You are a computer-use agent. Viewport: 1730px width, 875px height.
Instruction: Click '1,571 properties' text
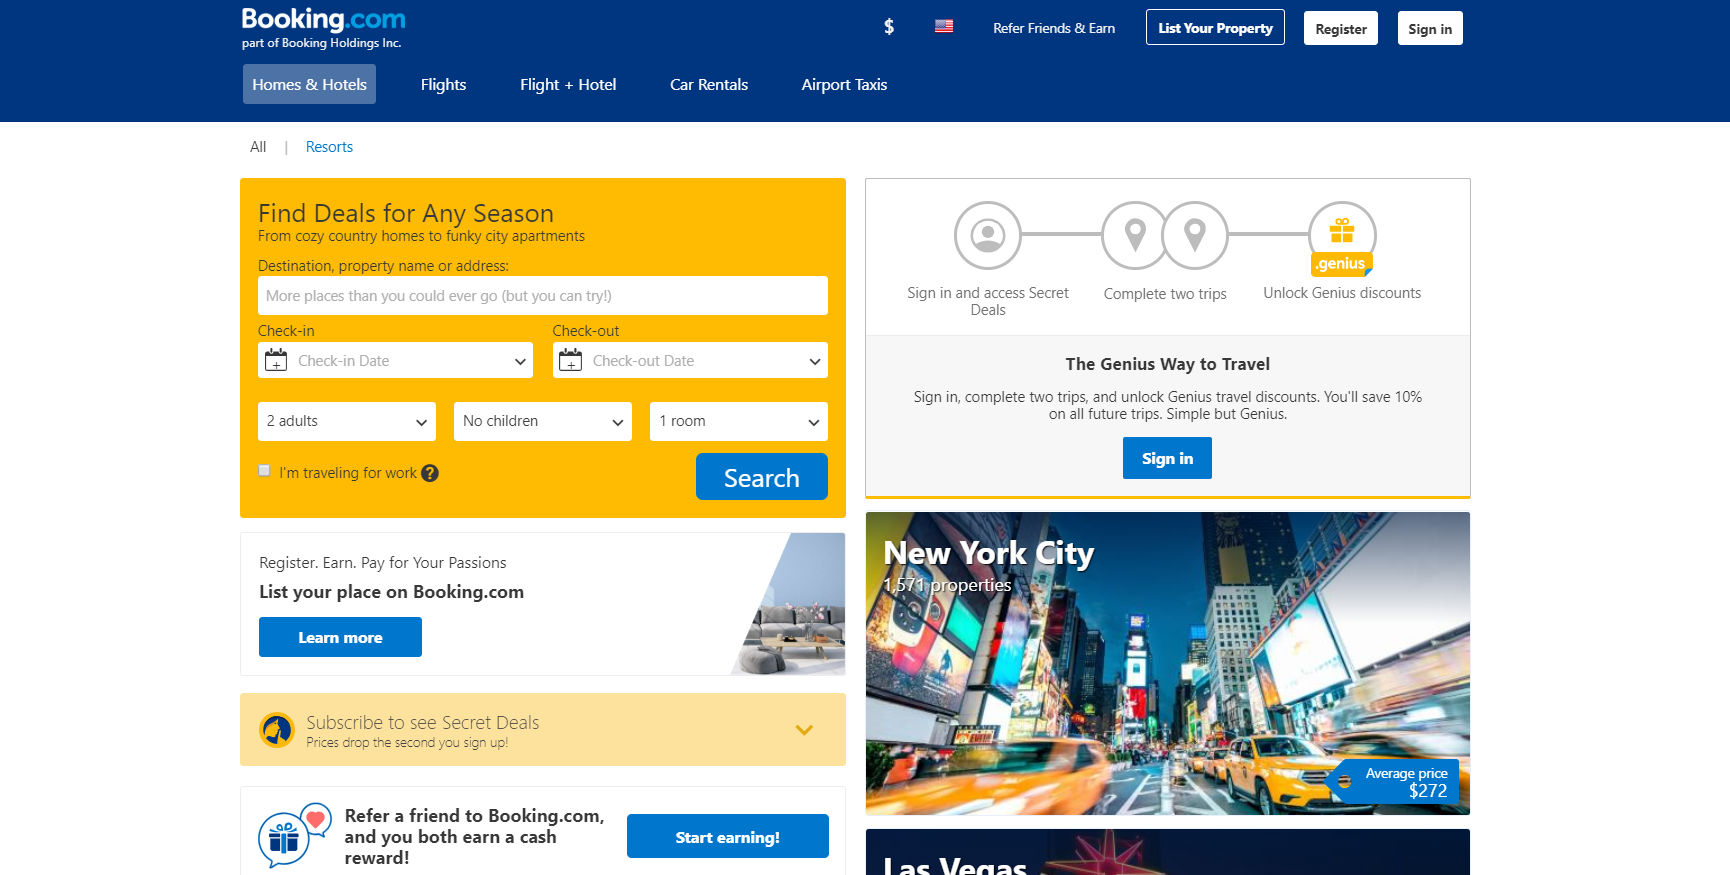tap(947, 585)
